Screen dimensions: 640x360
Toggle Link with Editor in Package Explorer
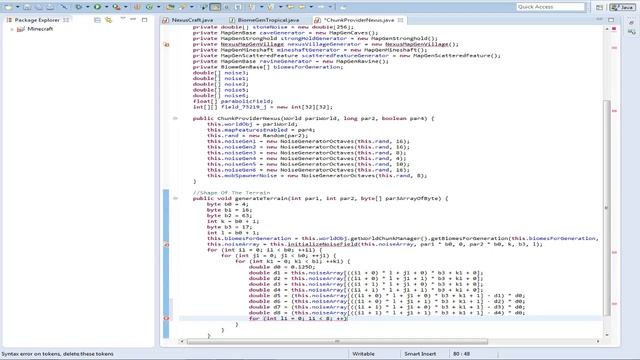[x=109, y=20]
